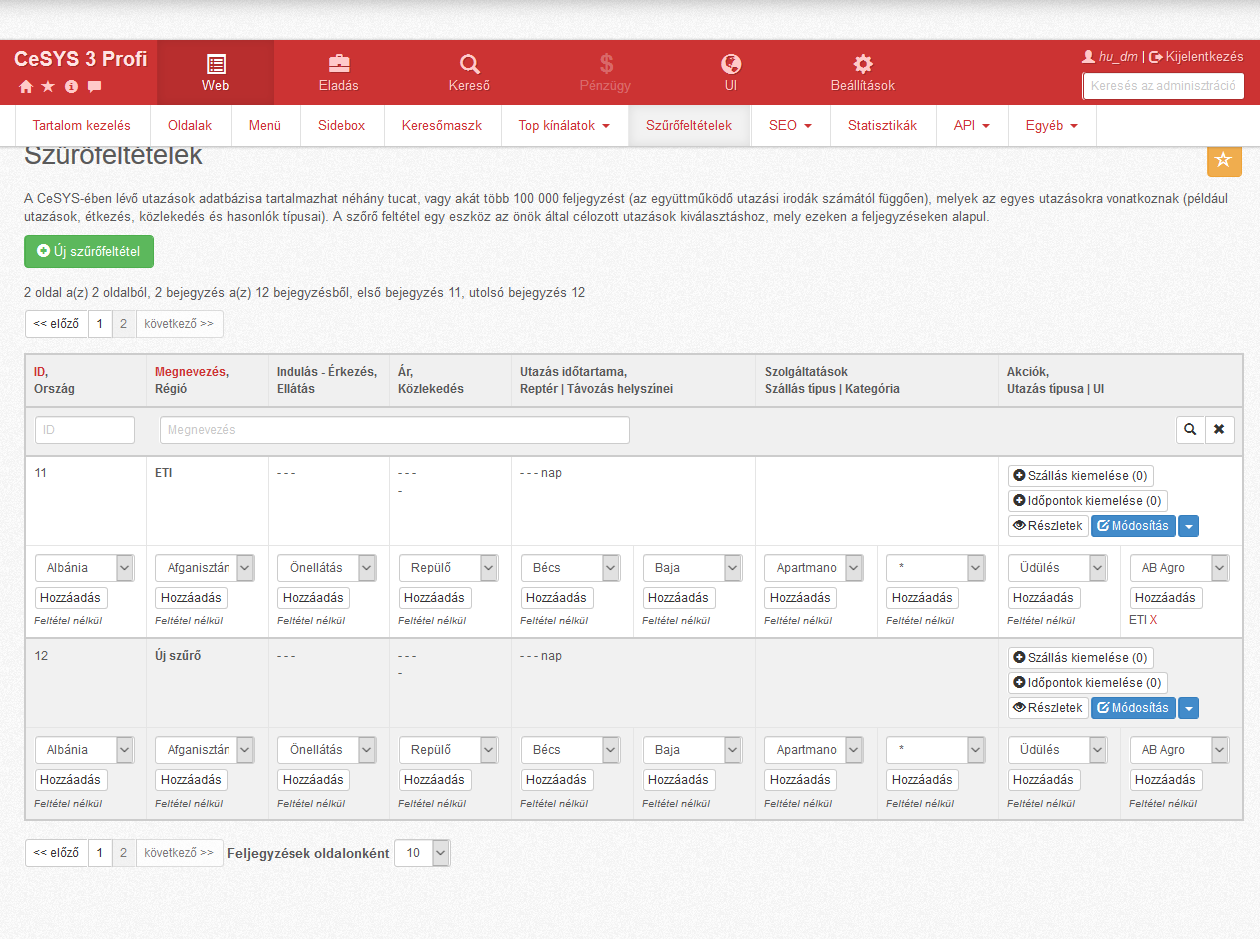Viewport: 1260px width, 939px height.
Task: Log out via Kijelentkezés
Action: tap(1196, 57)
